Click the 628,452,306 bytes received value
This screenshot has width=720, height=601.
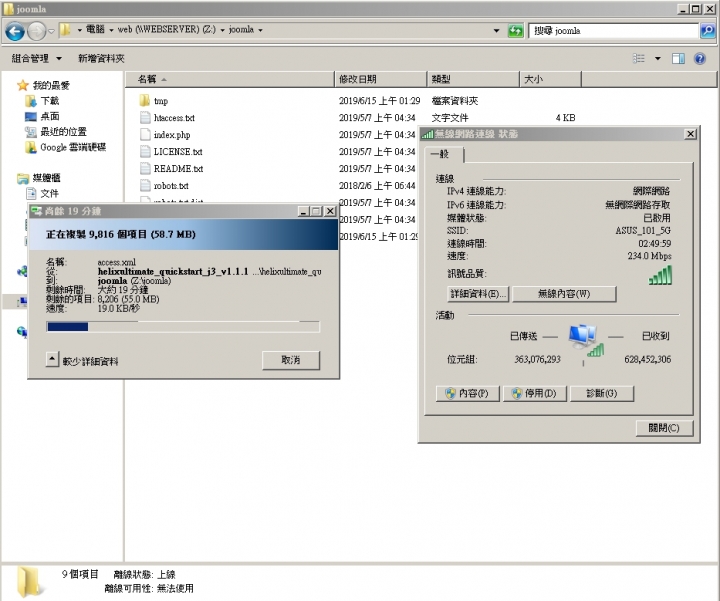647,359
